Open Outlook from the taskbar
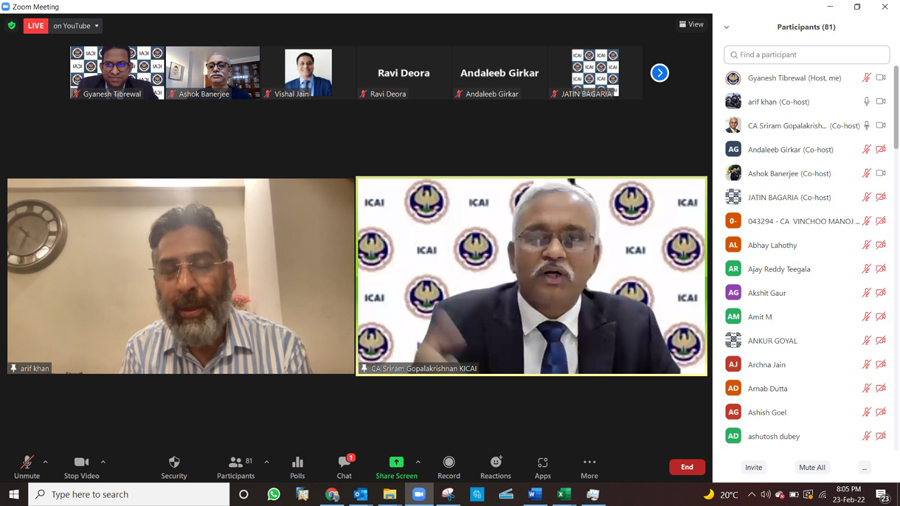The height and width of the screenshot is (506, 900). [360, 494]
